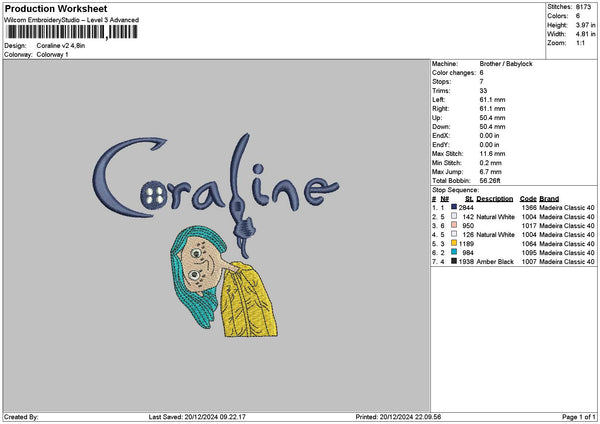Click the Stop Sequence heading
The height and width of the screenshot is (424, 600).
(x=455, y=190)
